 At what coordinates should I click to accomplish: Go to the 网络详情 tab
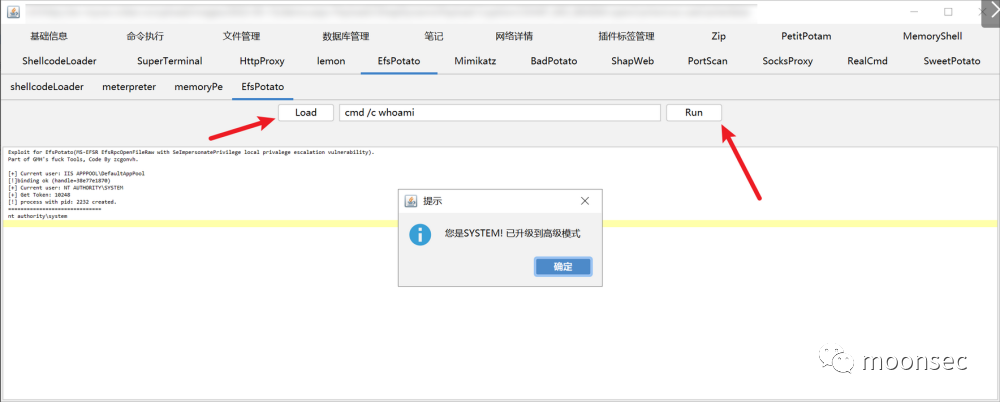point(514,36)
